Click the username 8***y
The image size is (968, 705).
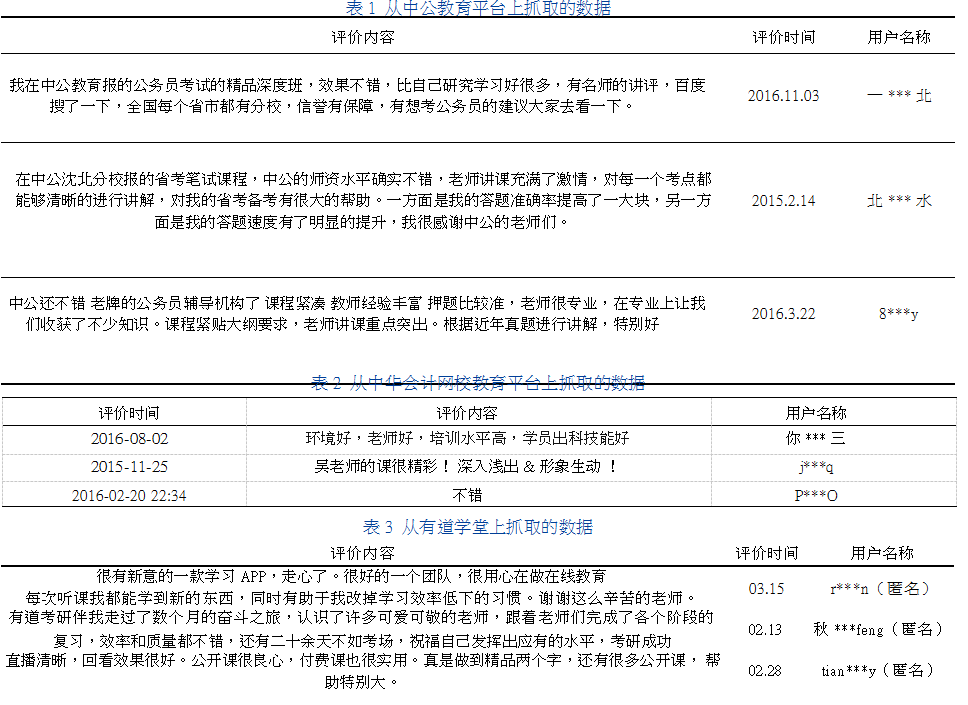tap(899, 314)
